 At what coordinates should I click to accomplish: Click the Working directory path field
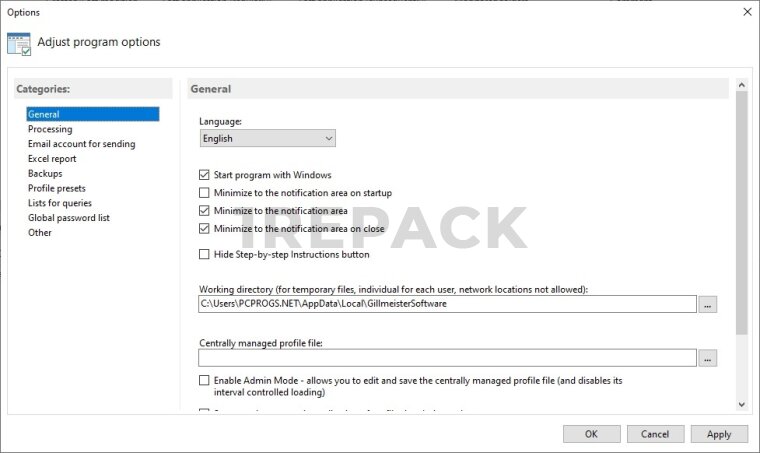click(x=447, y=304)
